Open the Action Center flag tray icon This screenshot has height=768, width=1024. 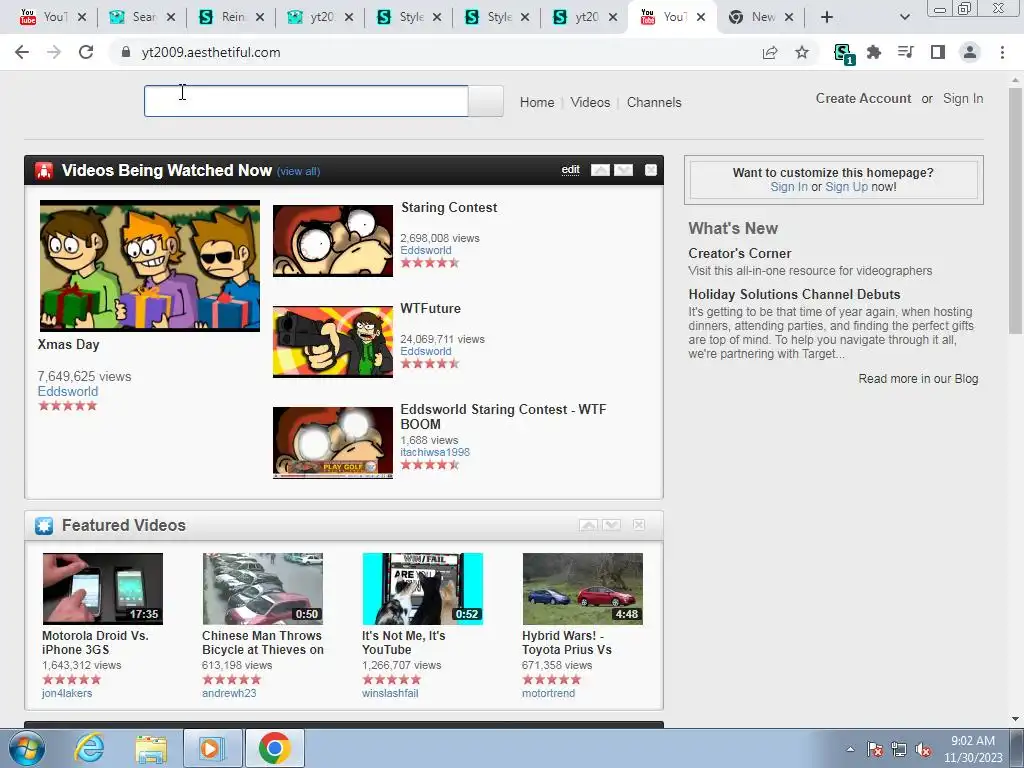tap(874, 750)
